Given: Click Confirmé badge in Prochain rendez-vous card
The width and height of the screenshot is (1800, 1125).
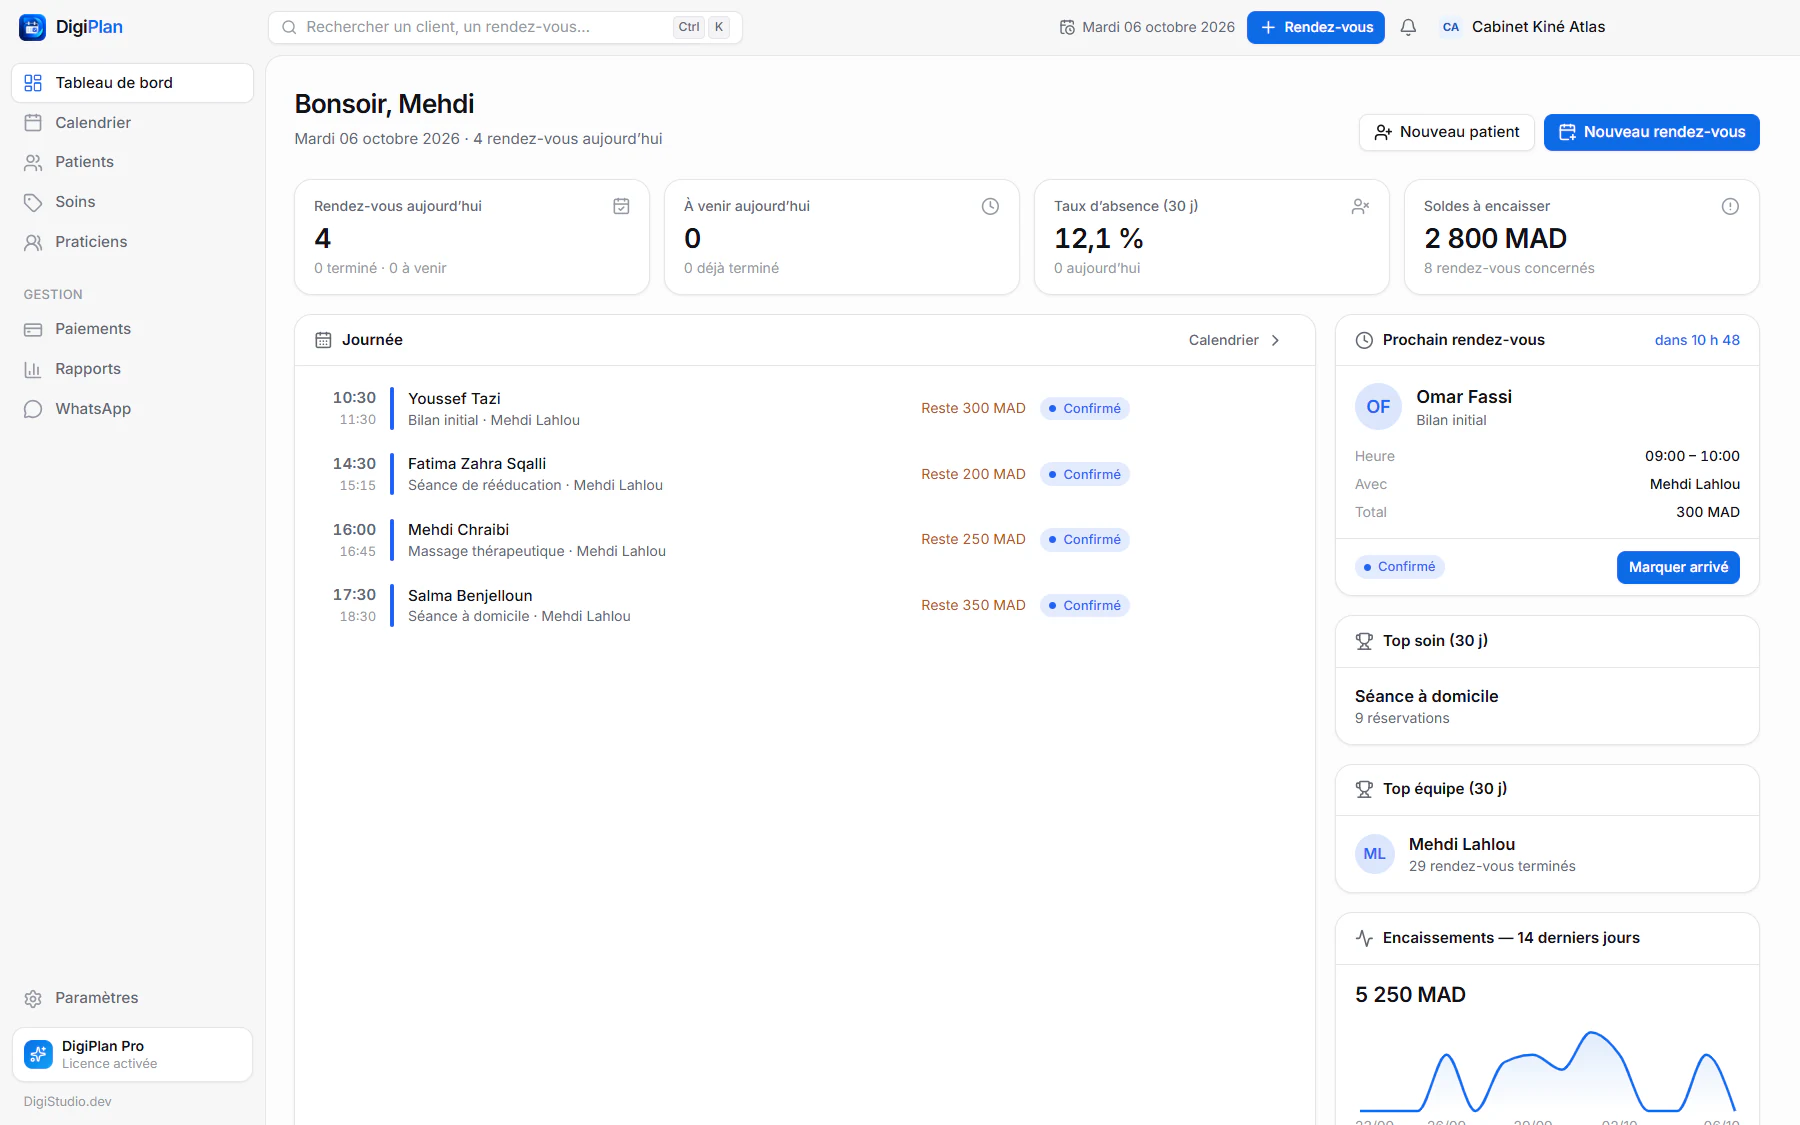Looking at the screenshot, I should tap(1400, 567).
